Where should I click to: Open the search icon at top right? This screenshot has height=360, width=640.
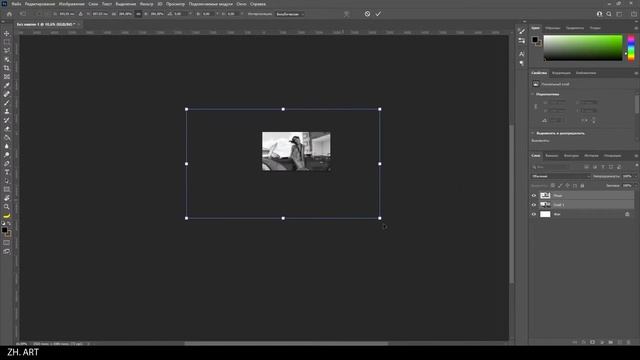click(x=609, y=14)
